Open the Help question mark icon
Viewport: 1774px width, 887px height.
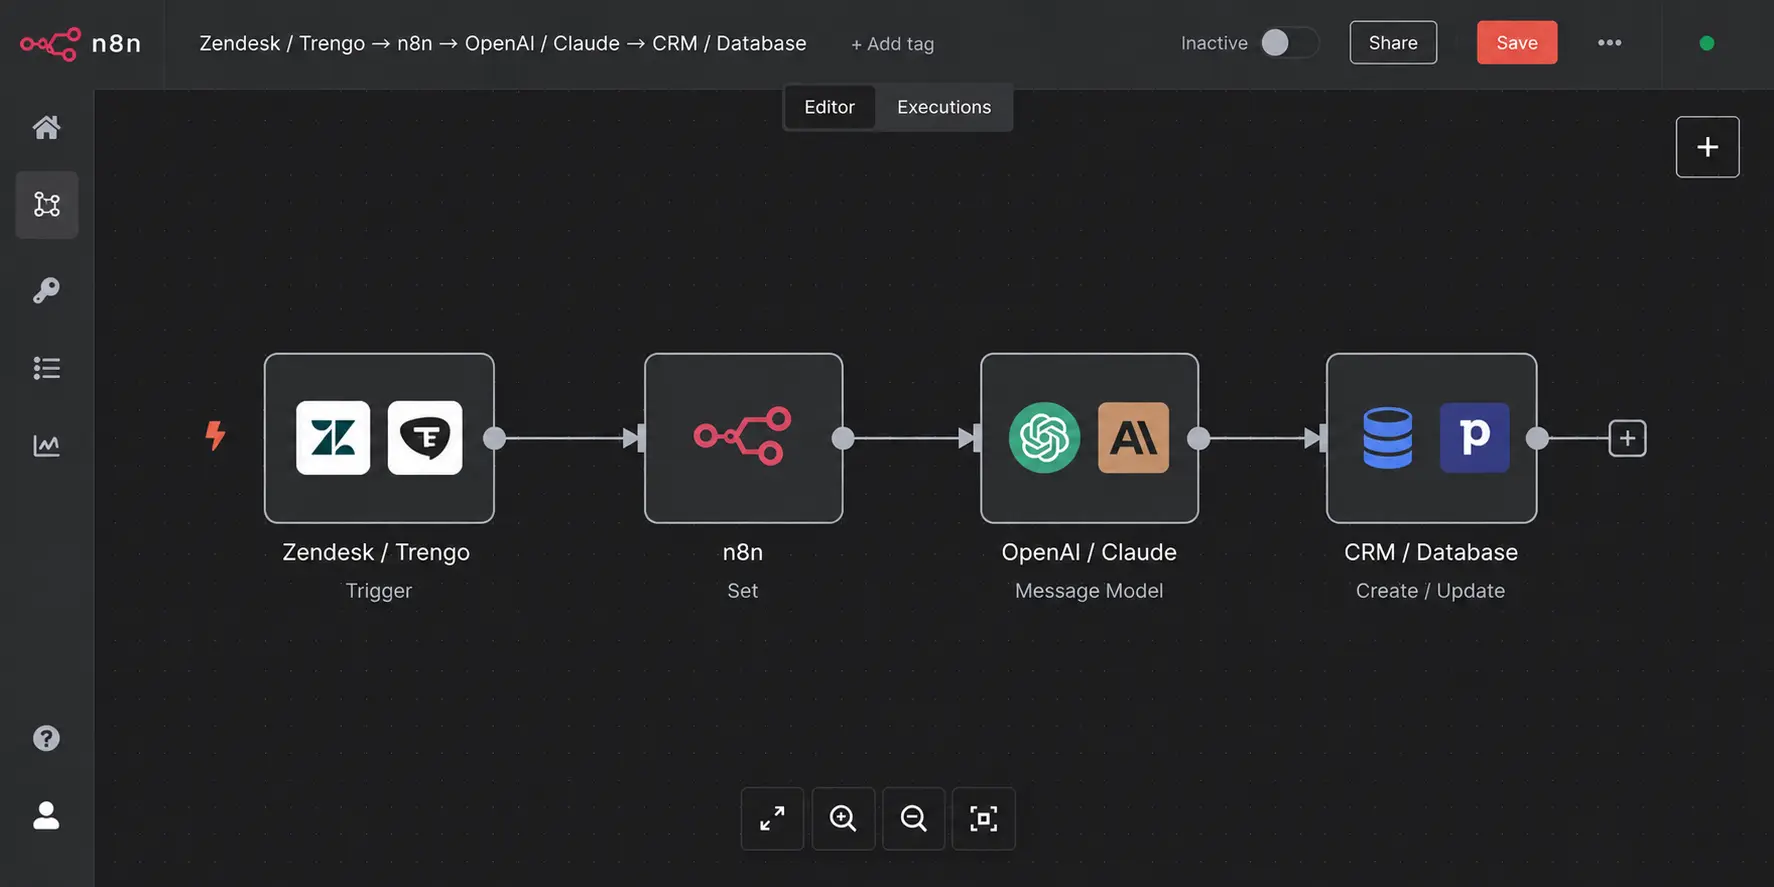[46, 738]
